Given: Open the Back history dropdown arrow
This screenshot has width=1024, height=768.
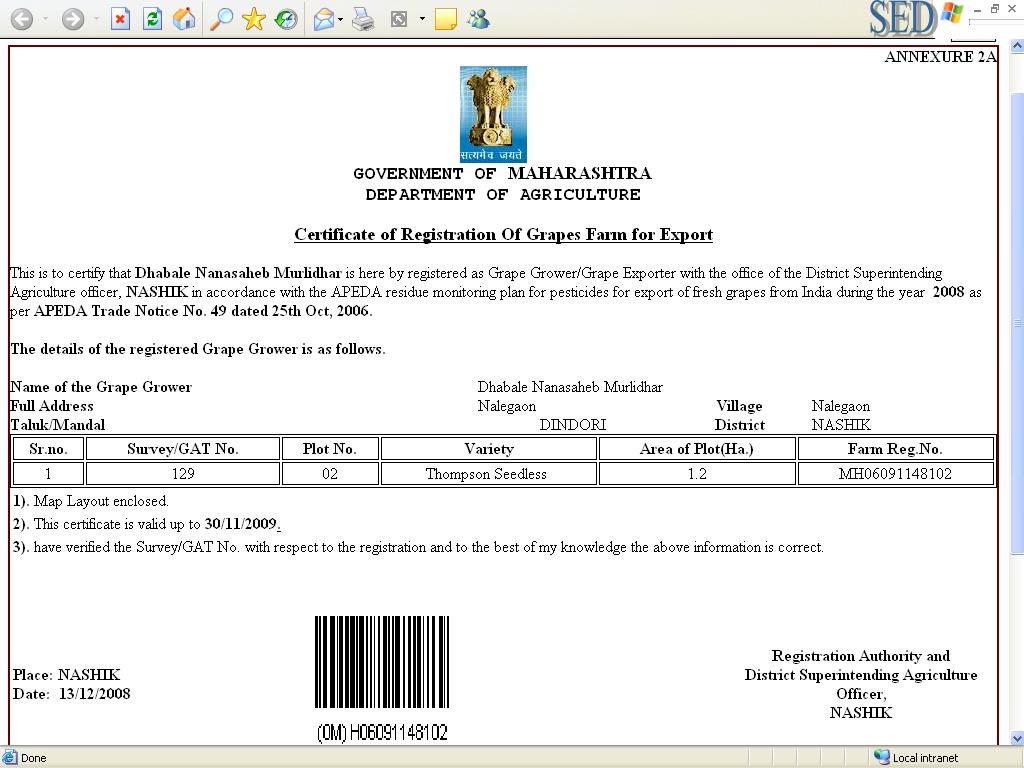Looking at the screenshot, I should click(x=45, y=19).
